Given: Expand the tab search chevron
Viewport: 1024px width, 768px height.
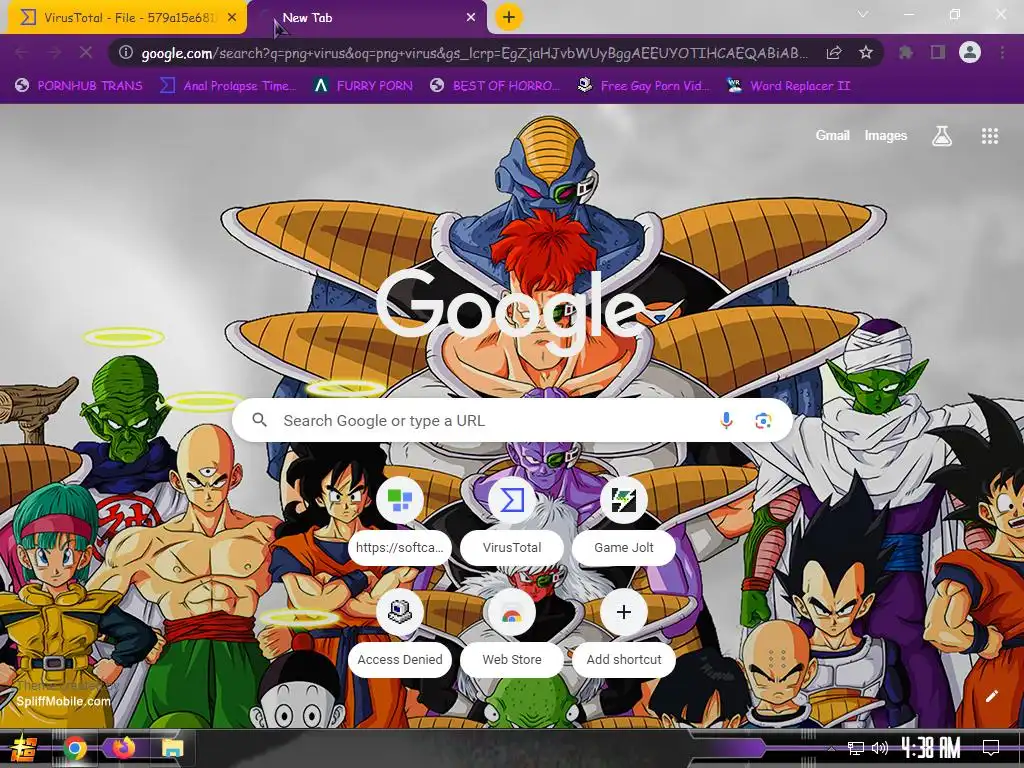Looking at the screenshot, I should [x=863, y=14].
